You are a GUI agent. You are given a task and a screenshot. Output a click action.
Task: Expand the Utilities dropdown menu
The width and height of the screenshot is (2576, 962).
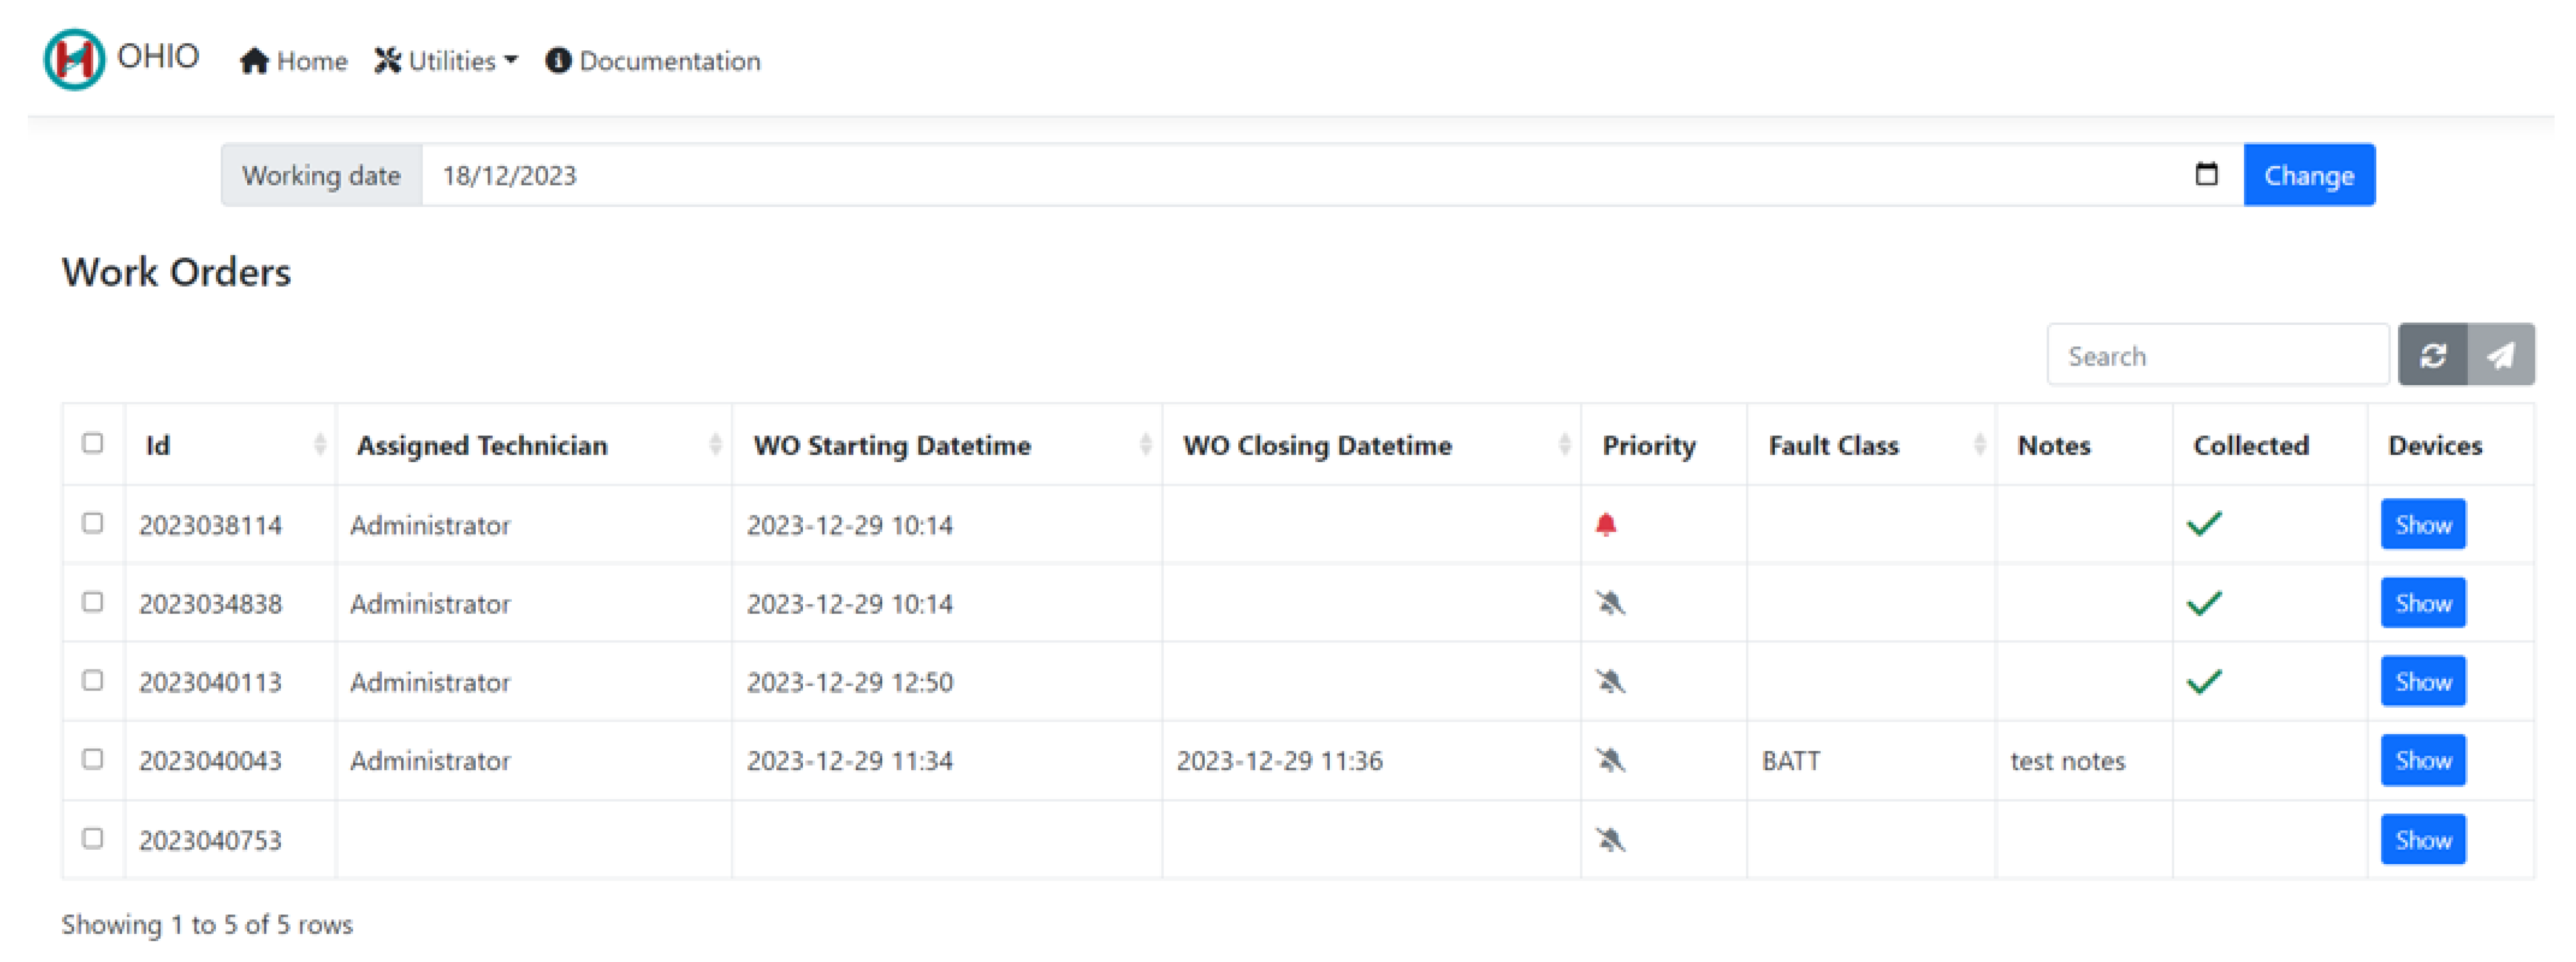click(447, 61)
